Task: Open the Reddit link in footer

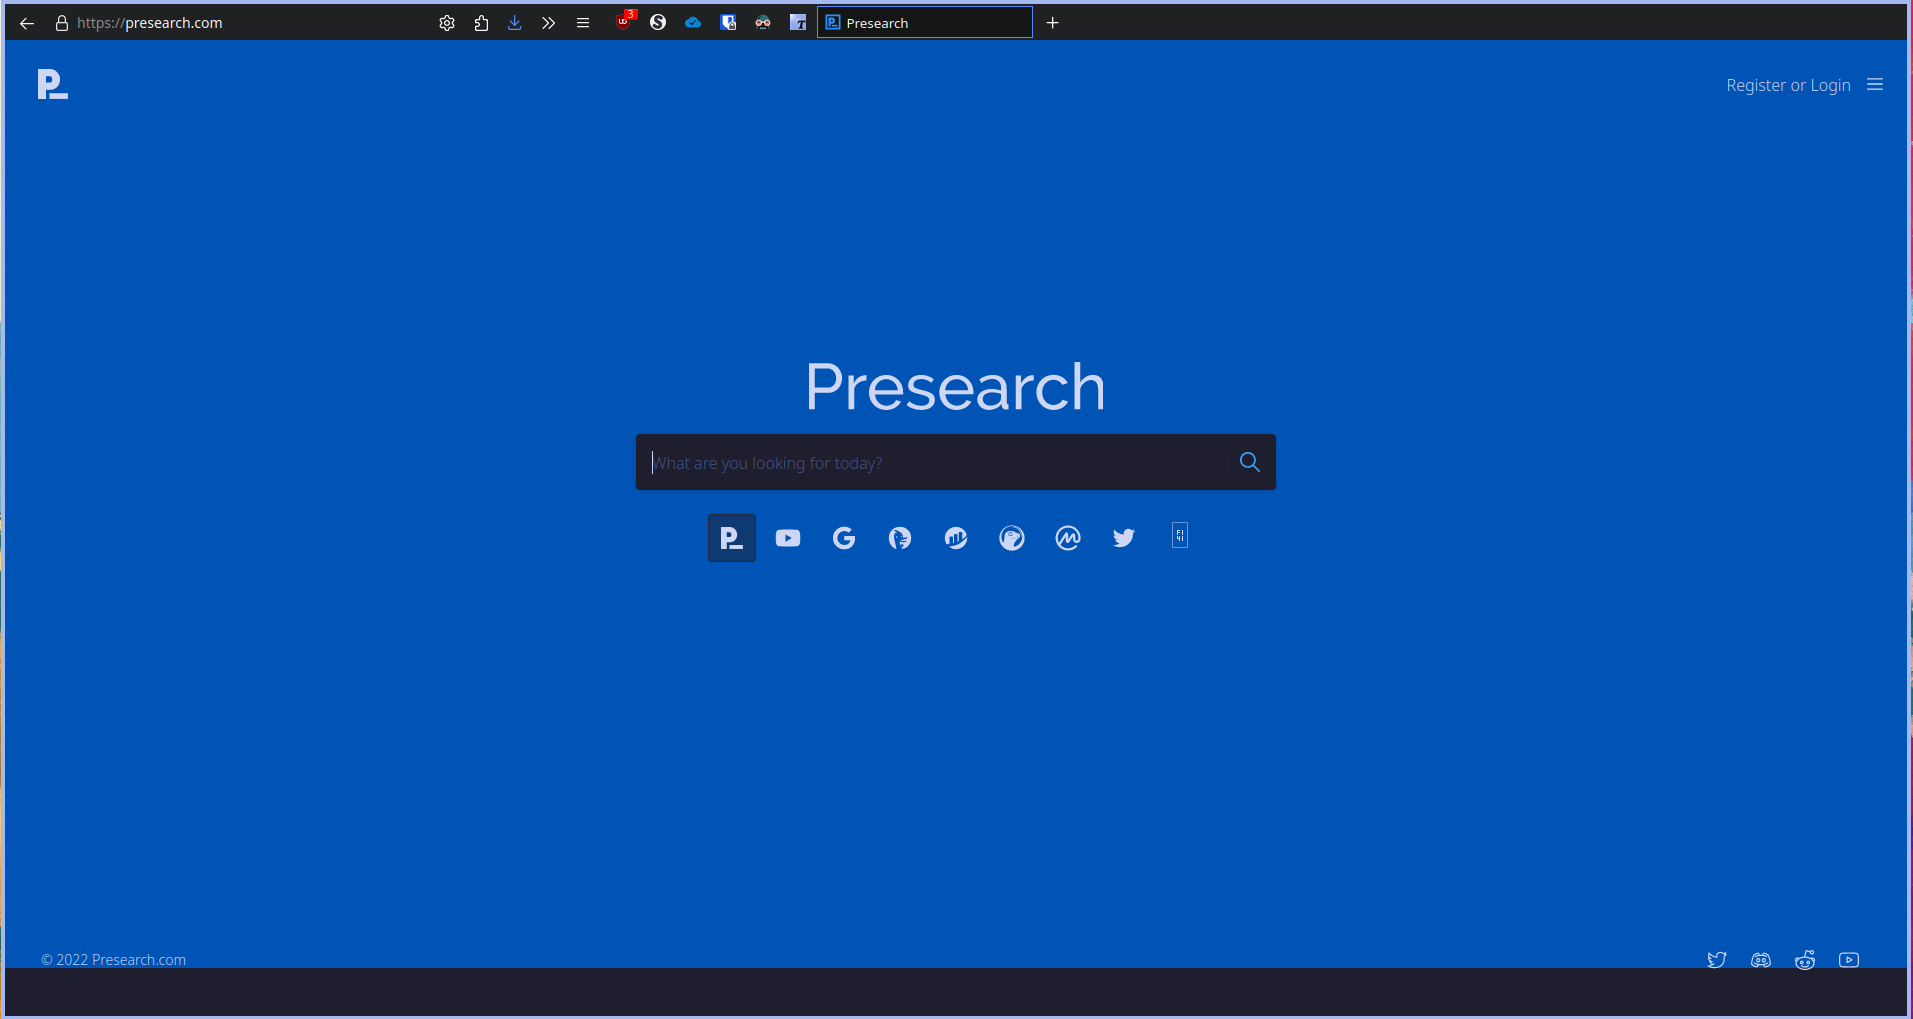Action: tap(1805, 960)
